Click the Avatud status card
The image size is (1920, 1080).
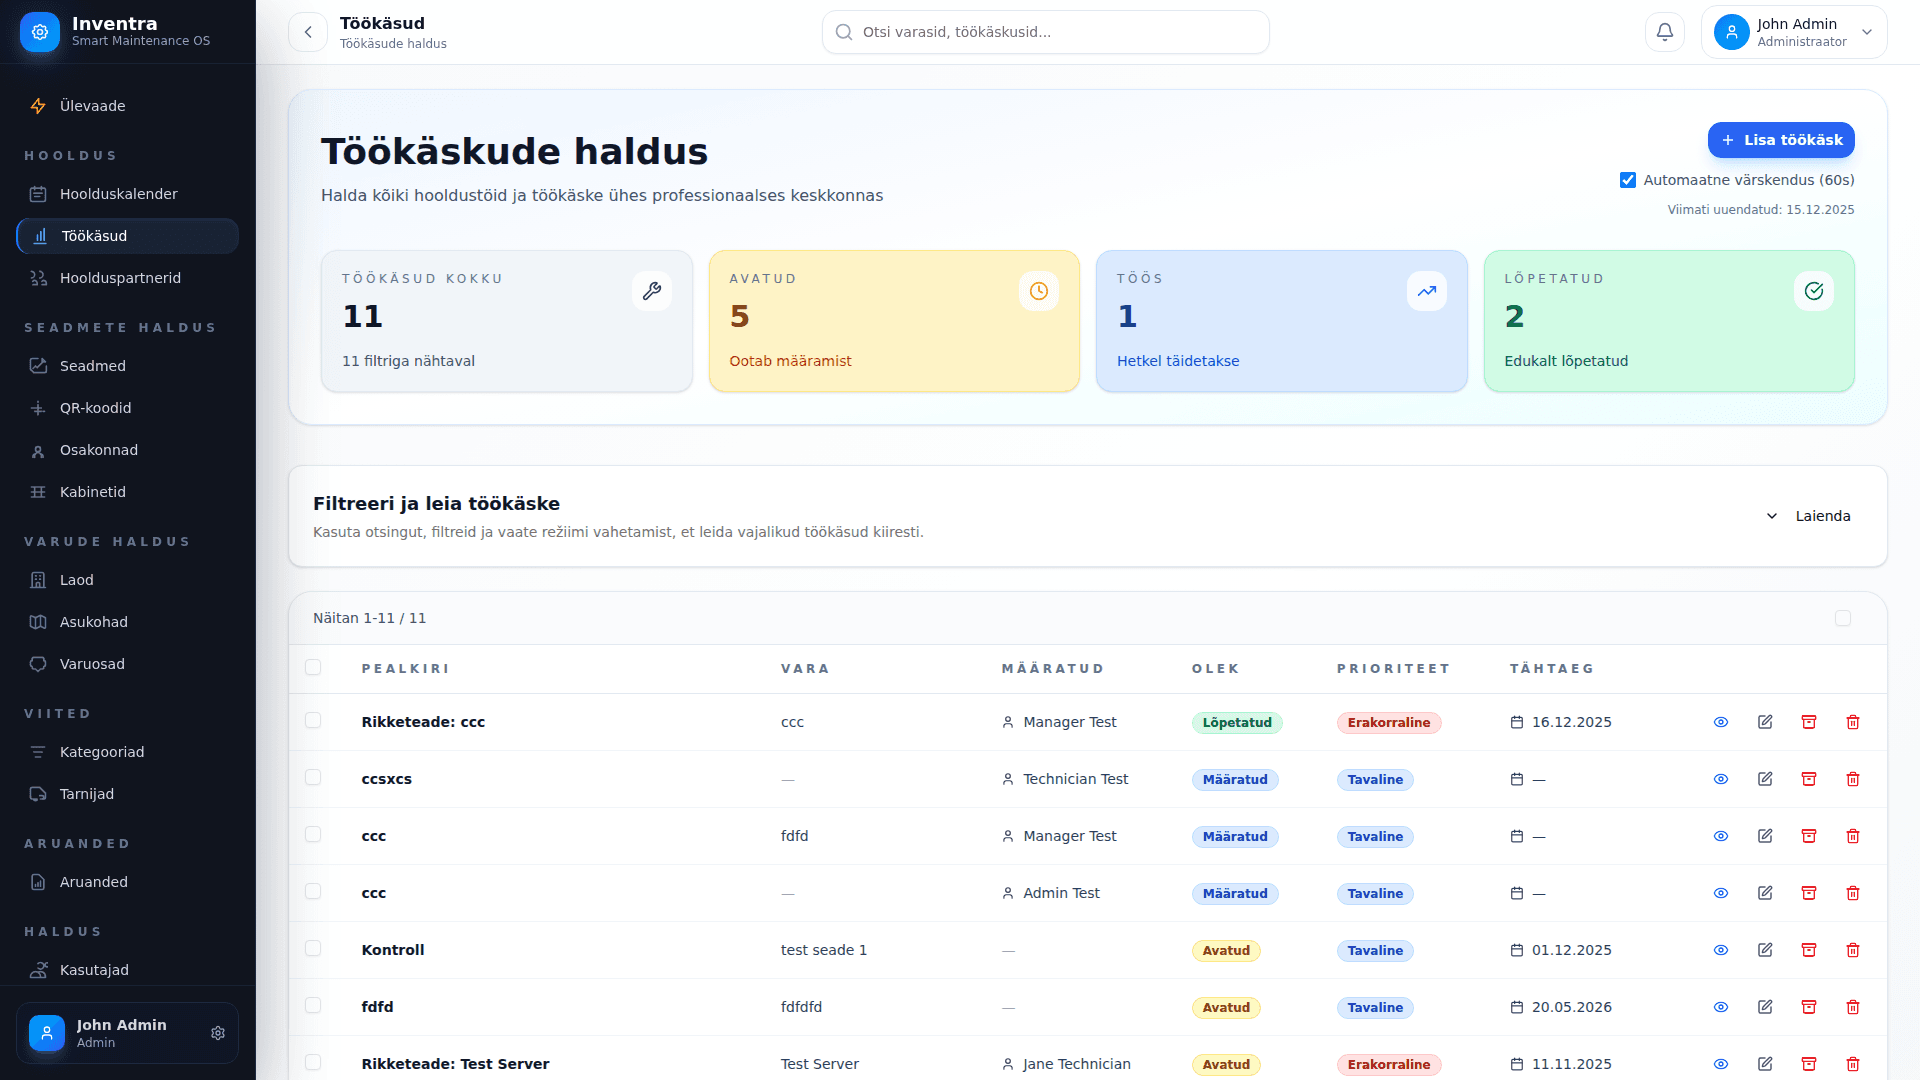tap(894, 320)
